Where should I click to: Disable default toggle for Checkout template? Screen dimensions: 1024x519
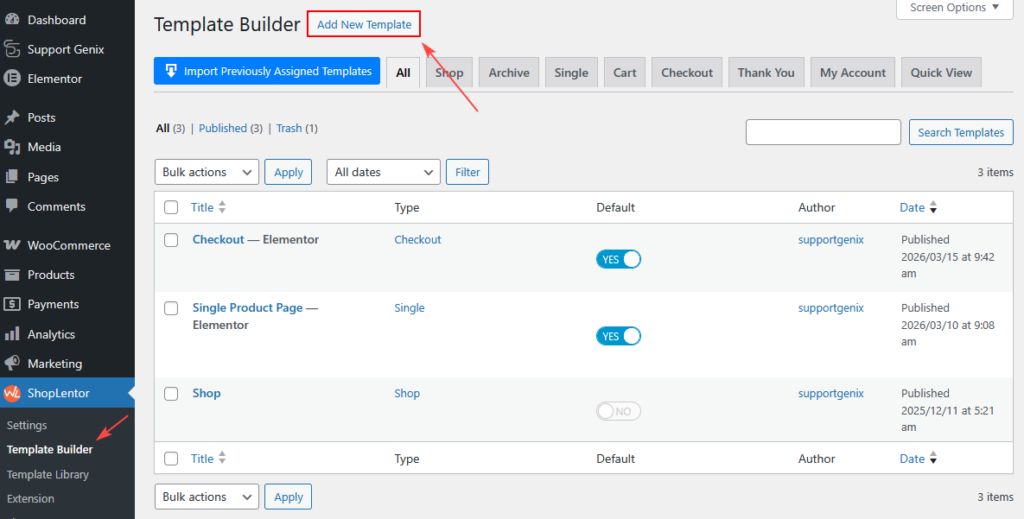pos(618,259)
